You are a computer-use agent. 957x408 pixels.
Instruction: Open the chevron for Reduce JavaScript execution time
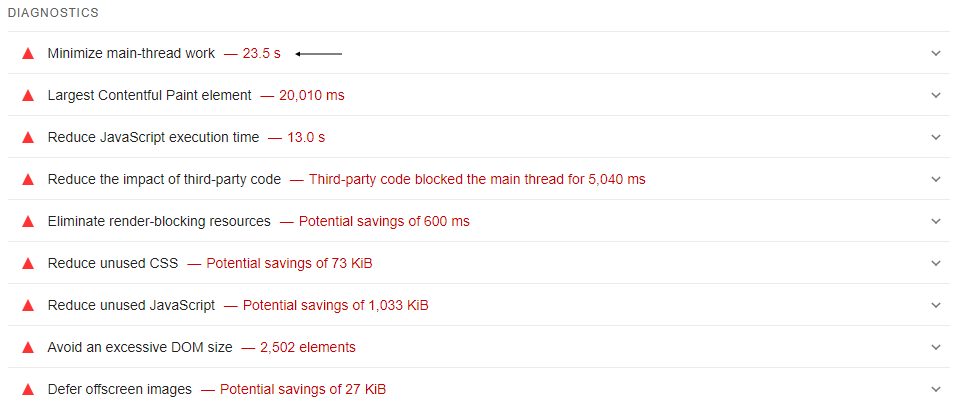[936, 137]
